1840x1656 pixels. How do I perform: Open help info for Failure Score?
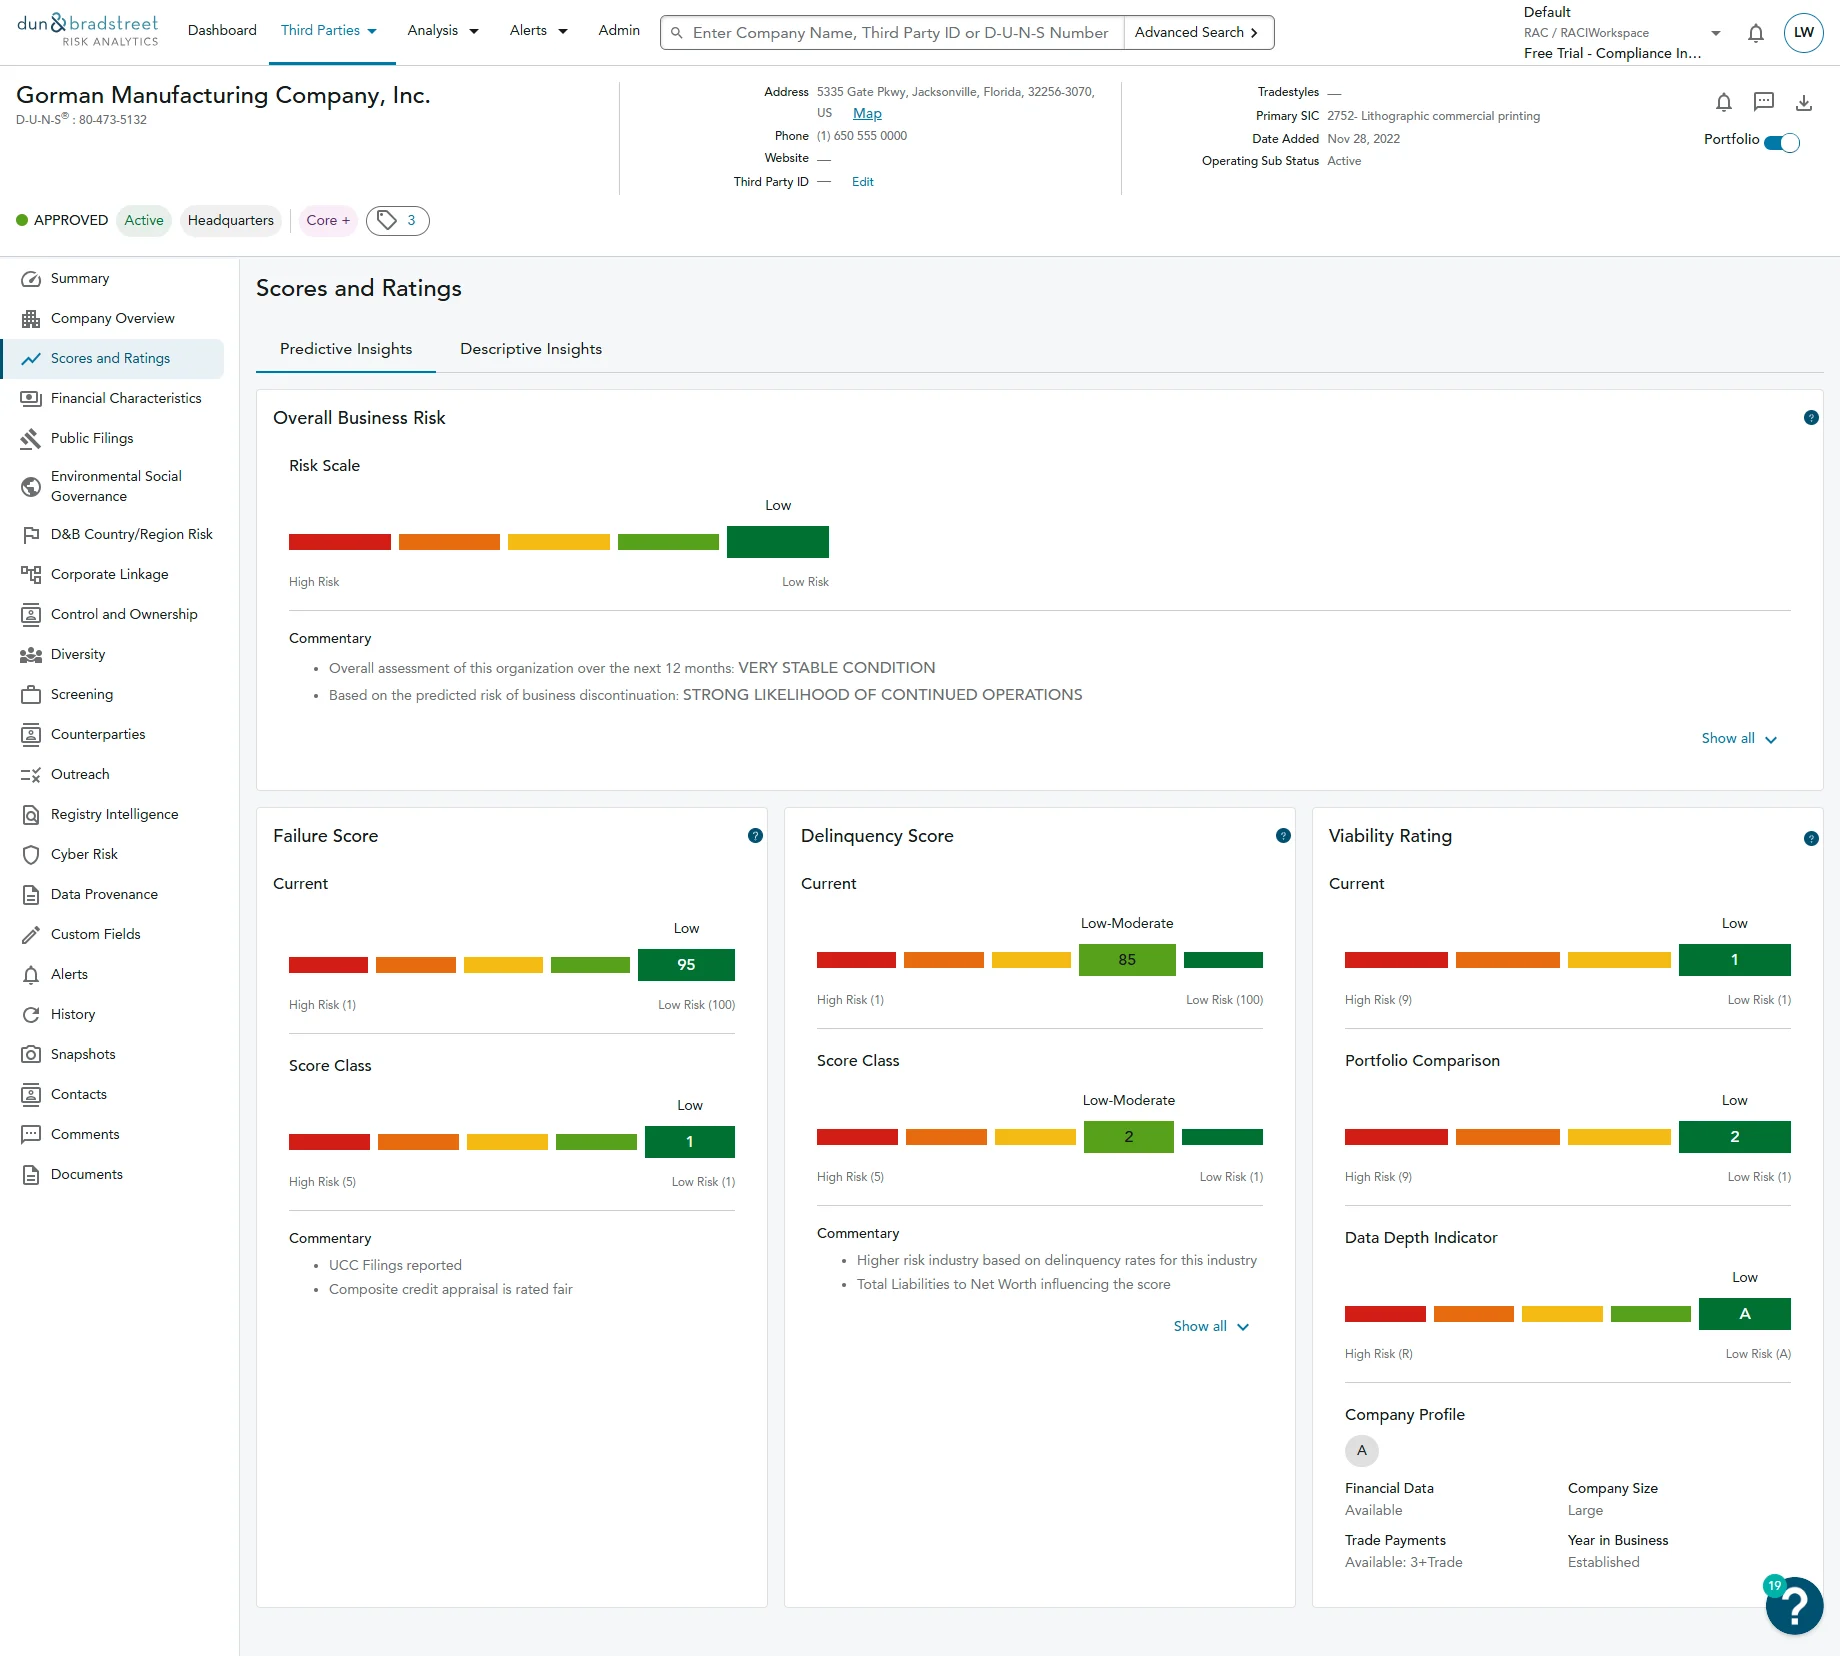click(755, 836)
